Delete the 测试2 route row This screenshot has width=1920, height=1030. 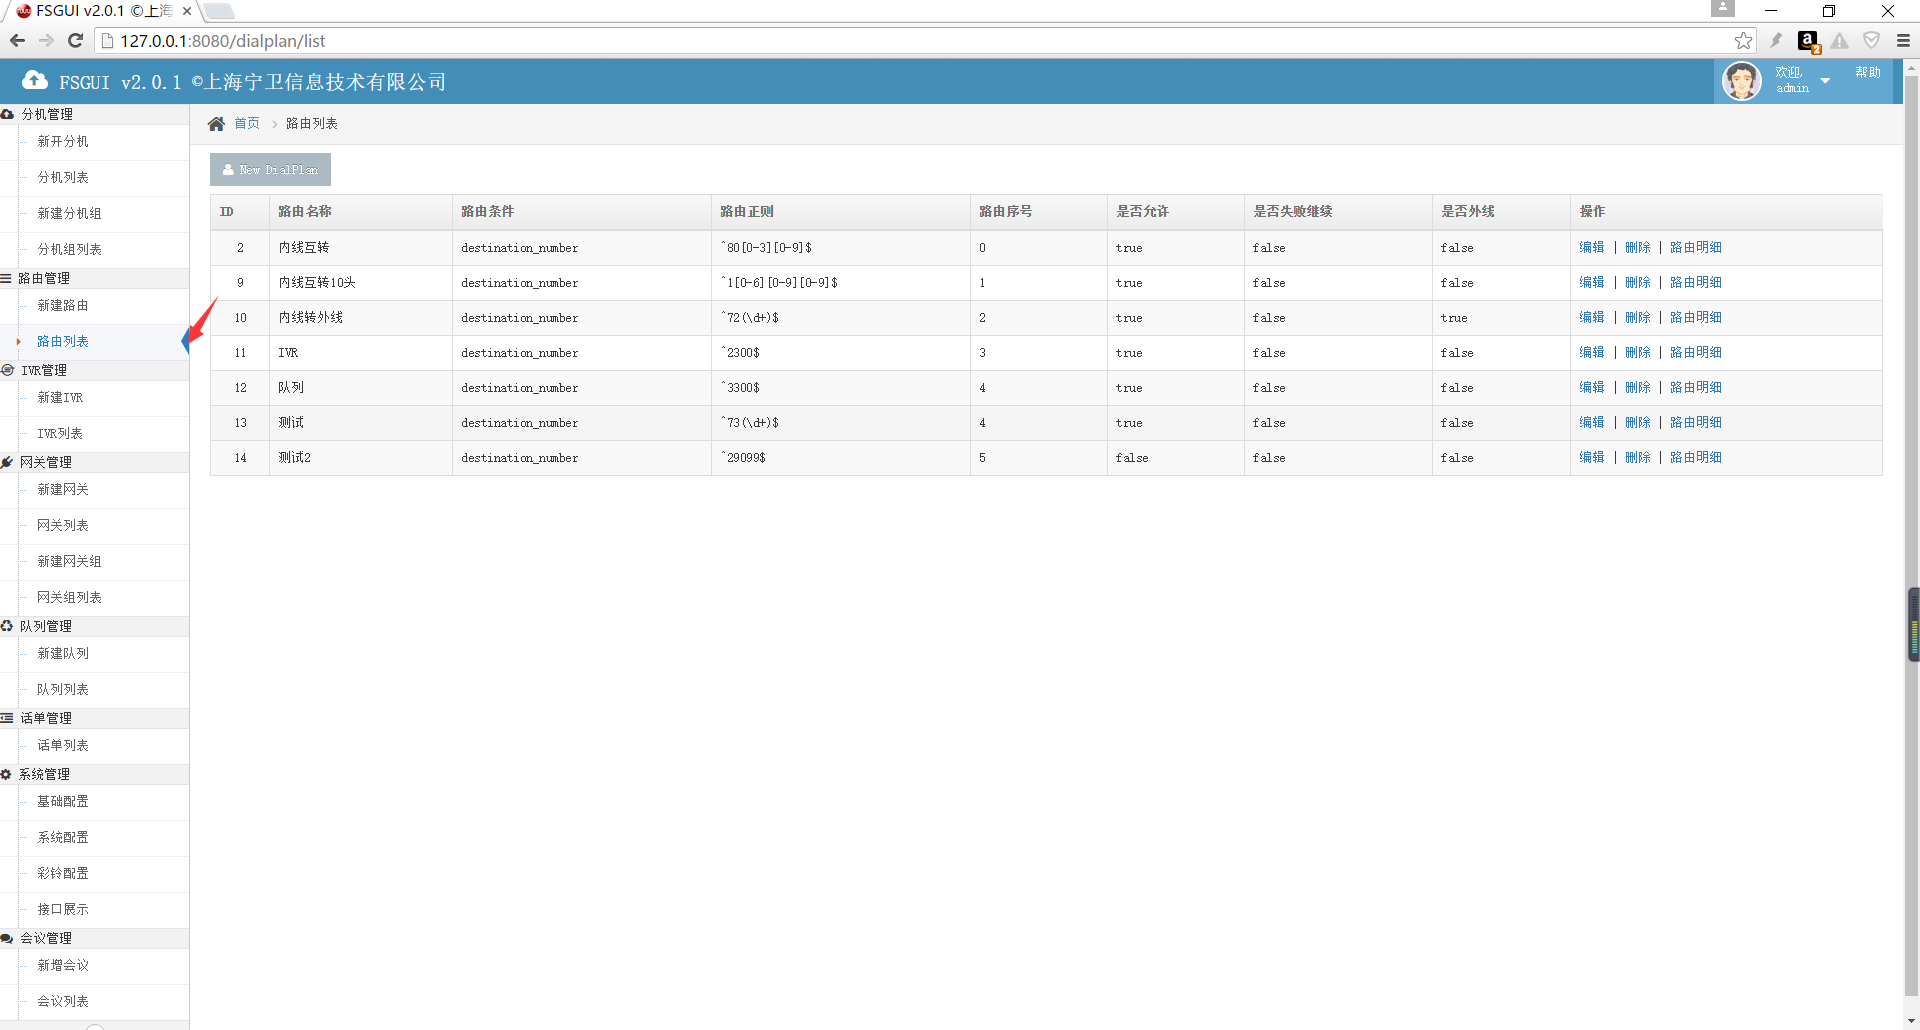point(1637,458)
